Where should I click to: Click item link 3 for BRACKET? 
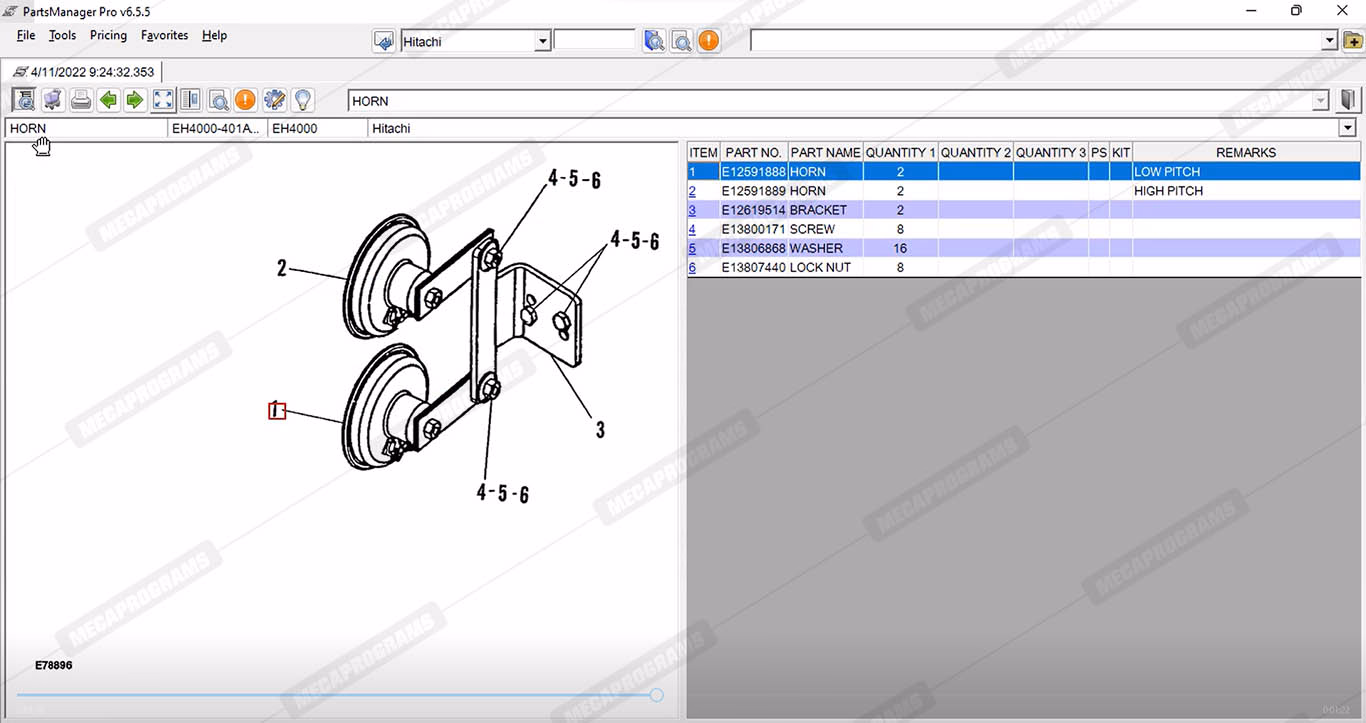point(692,210)
